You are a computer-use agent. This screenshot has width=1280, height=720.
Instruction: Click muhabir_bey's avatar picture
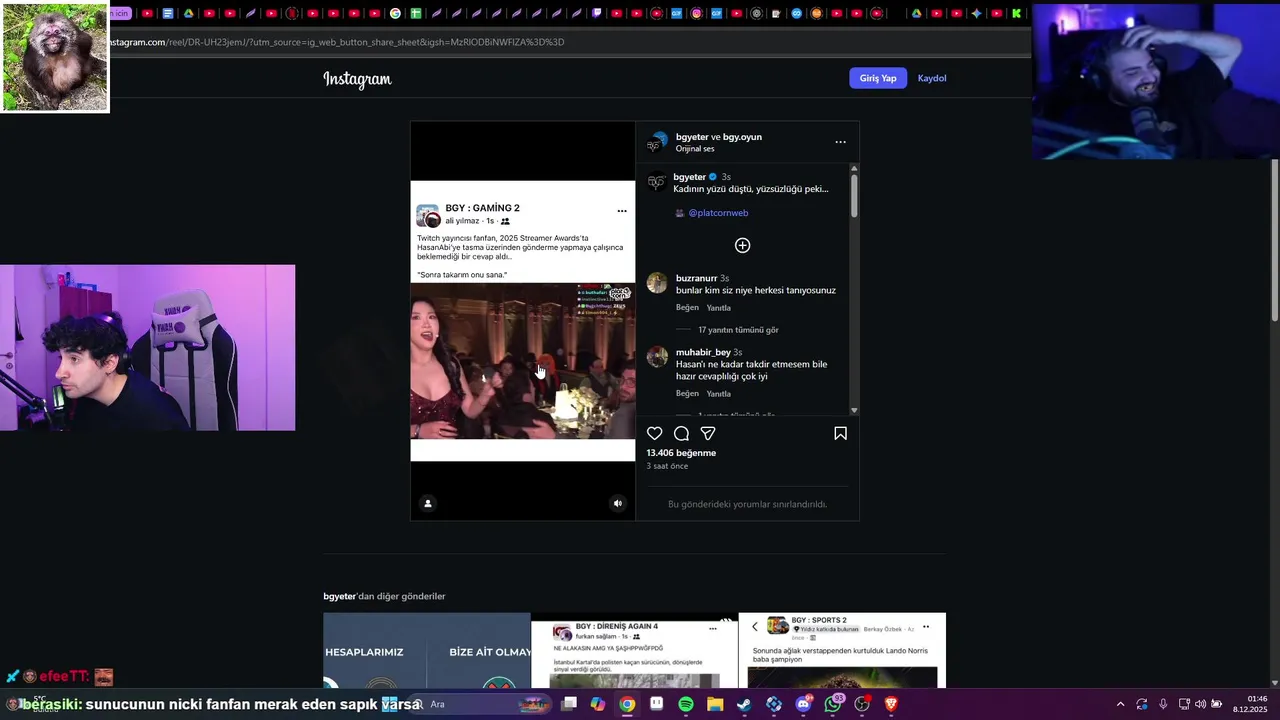657,356
